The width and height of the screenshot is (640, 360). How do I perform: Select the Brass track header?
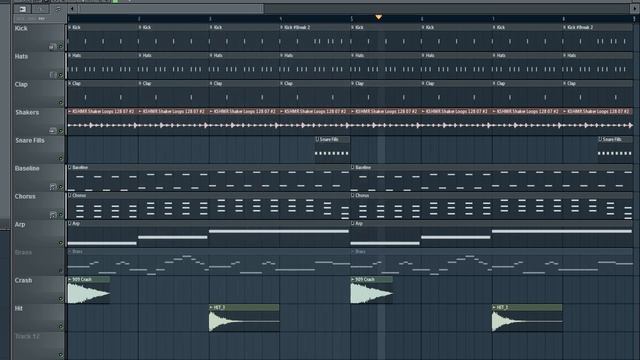[38, 261]
